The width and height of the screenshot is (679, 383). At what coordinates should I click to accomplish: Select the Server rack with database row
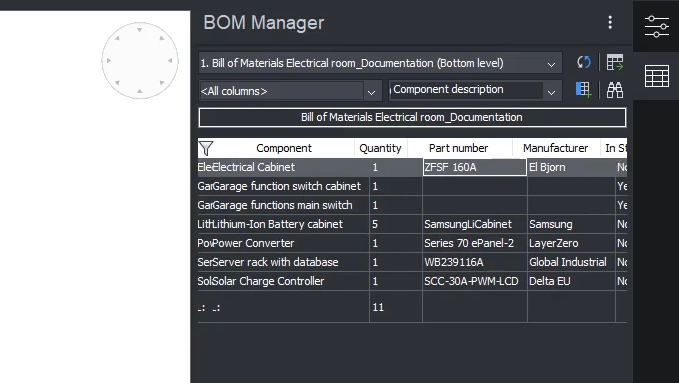coord(412,263)
